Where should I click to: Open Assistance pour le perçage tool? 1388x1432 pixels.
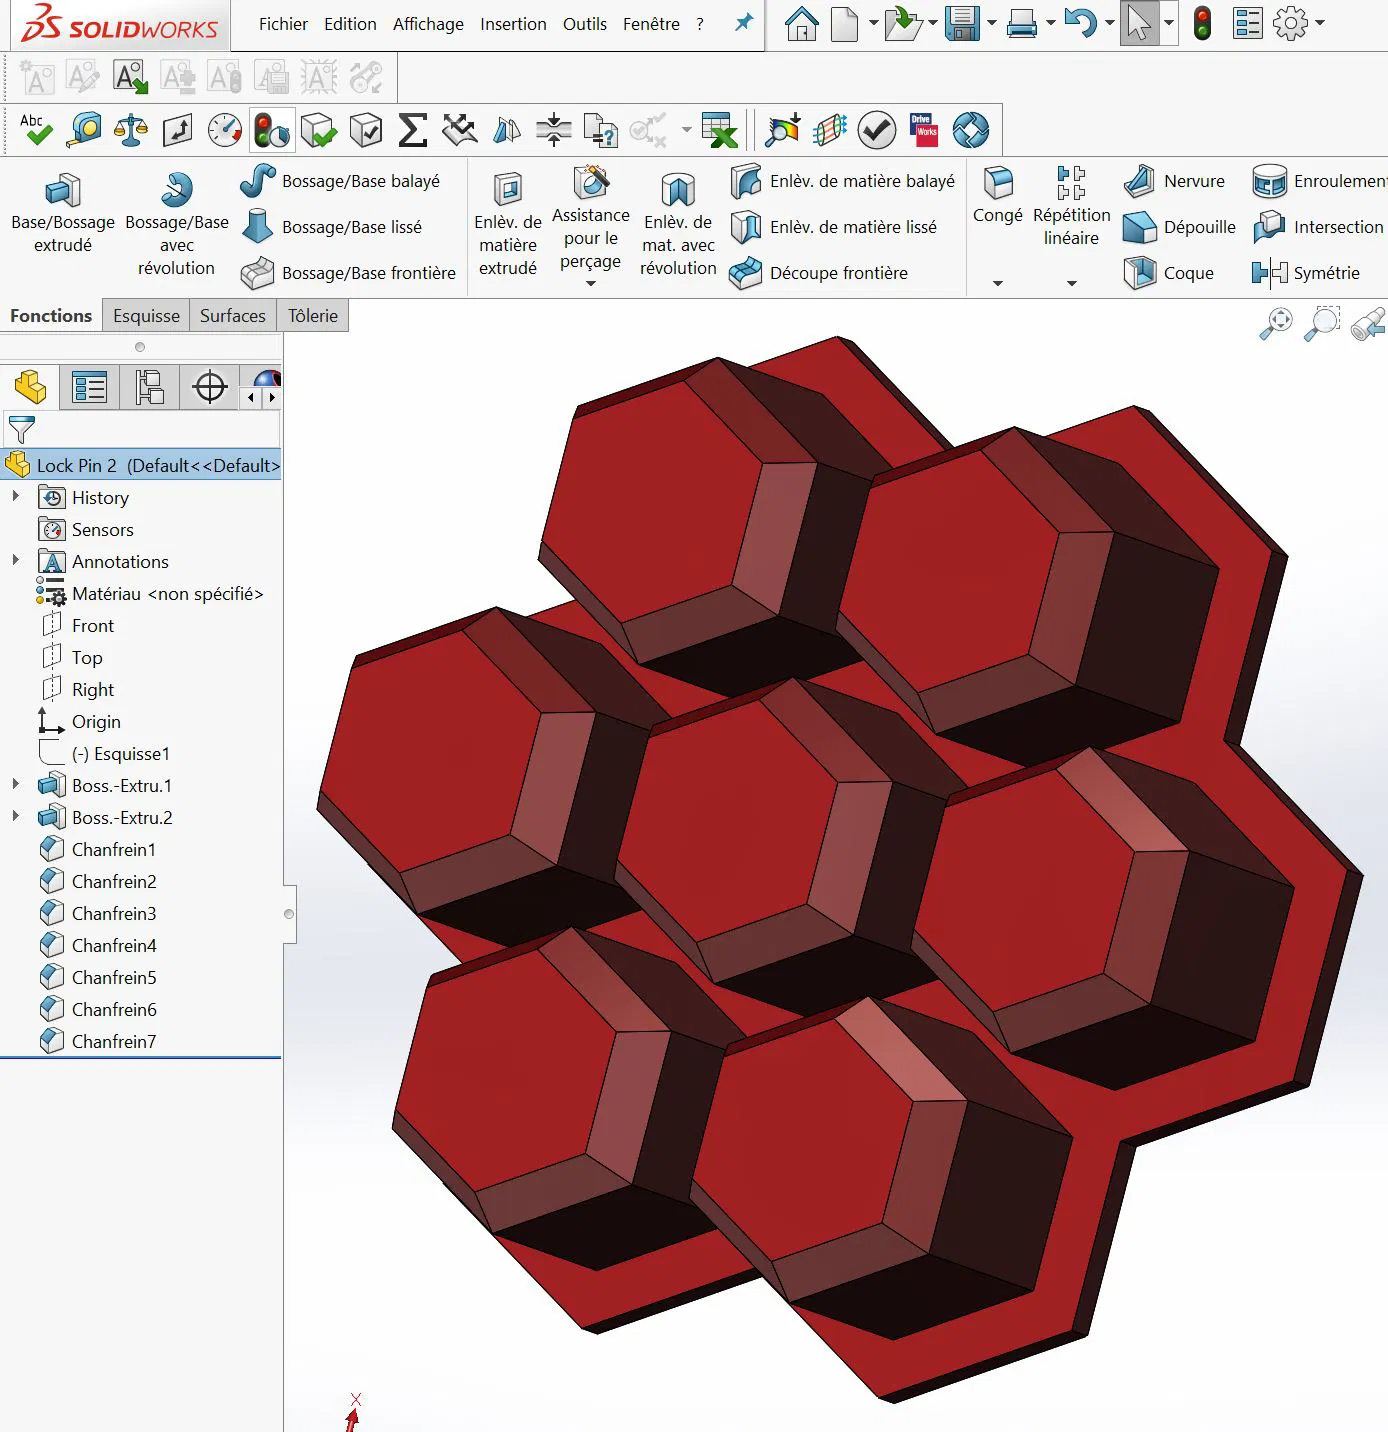(591, 220)
